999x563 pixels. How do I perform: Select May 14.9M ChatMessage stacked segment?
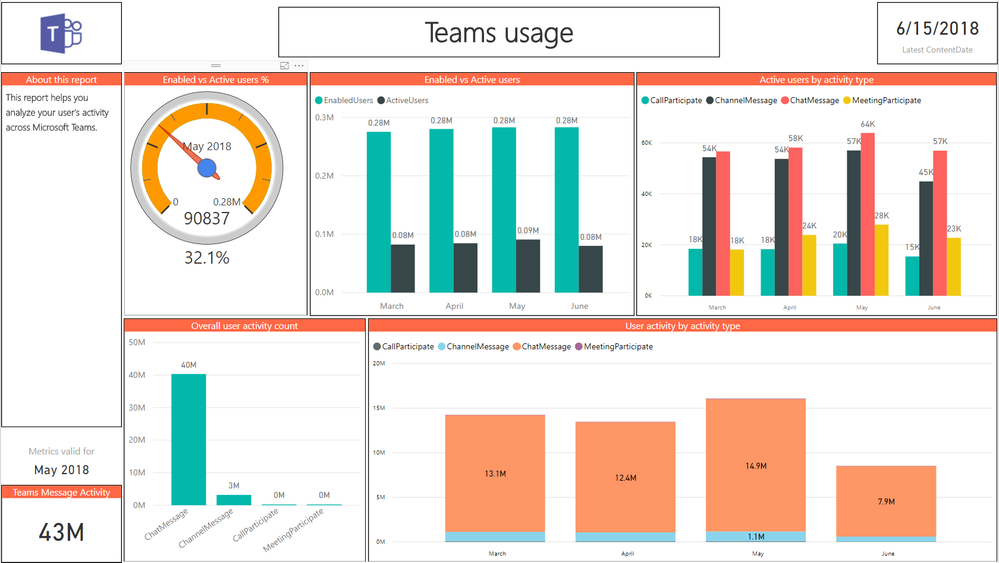point(756,465)
